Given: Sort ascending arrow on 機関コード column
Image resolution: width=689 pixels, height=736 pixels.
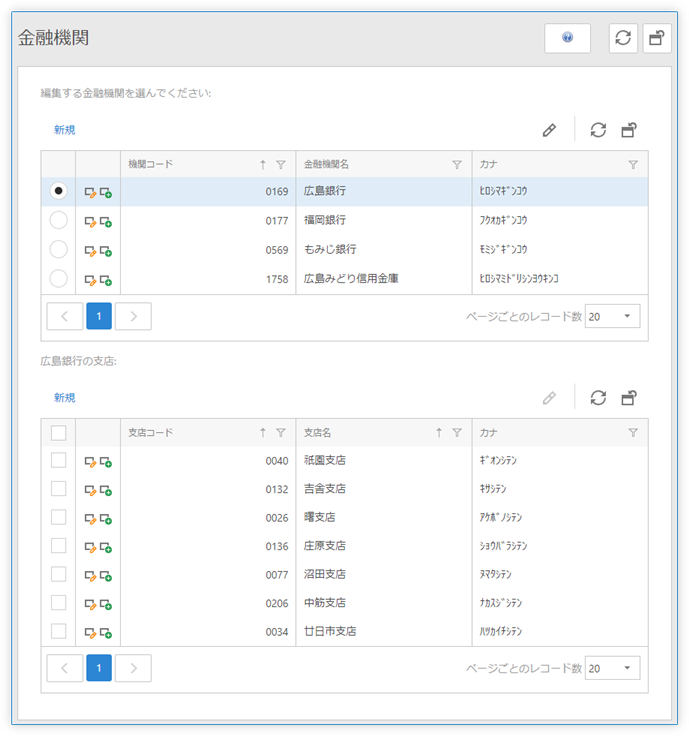Looking at the screenshot, I should 263,164.
